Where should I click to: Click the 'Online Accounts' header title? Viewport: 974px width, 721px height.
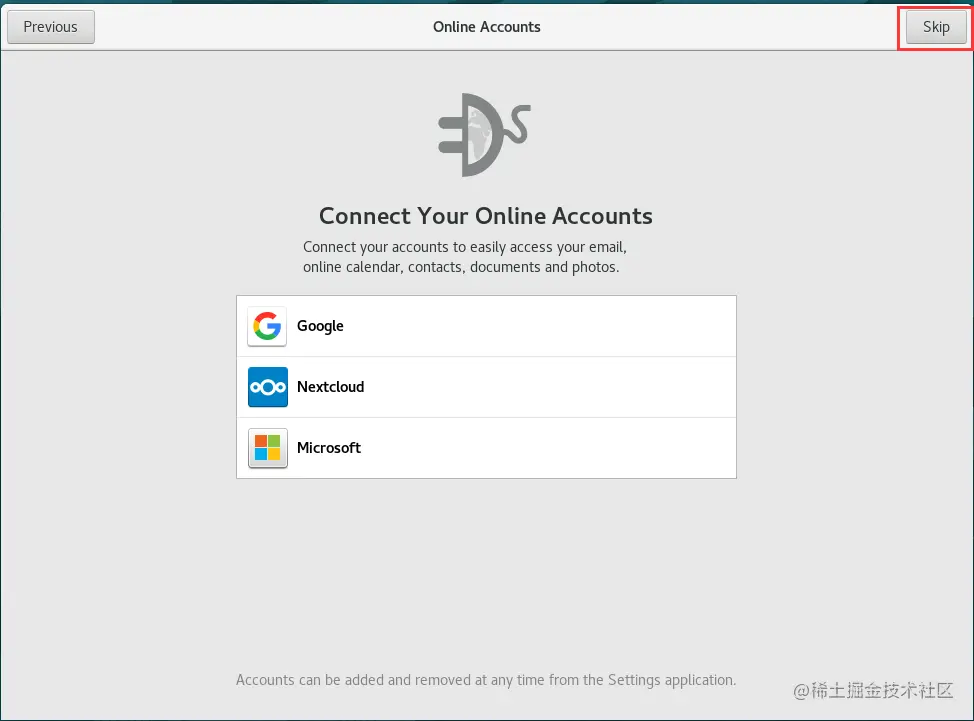pos(486,27)
